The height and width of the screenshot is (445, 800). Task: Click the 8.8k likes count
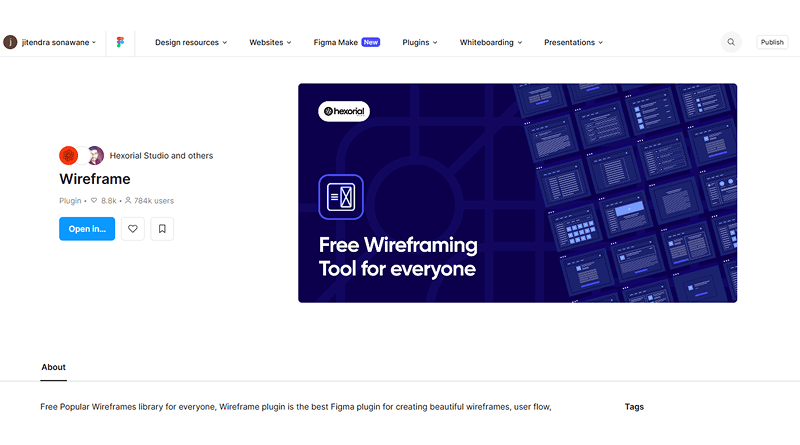pos(104,201)
